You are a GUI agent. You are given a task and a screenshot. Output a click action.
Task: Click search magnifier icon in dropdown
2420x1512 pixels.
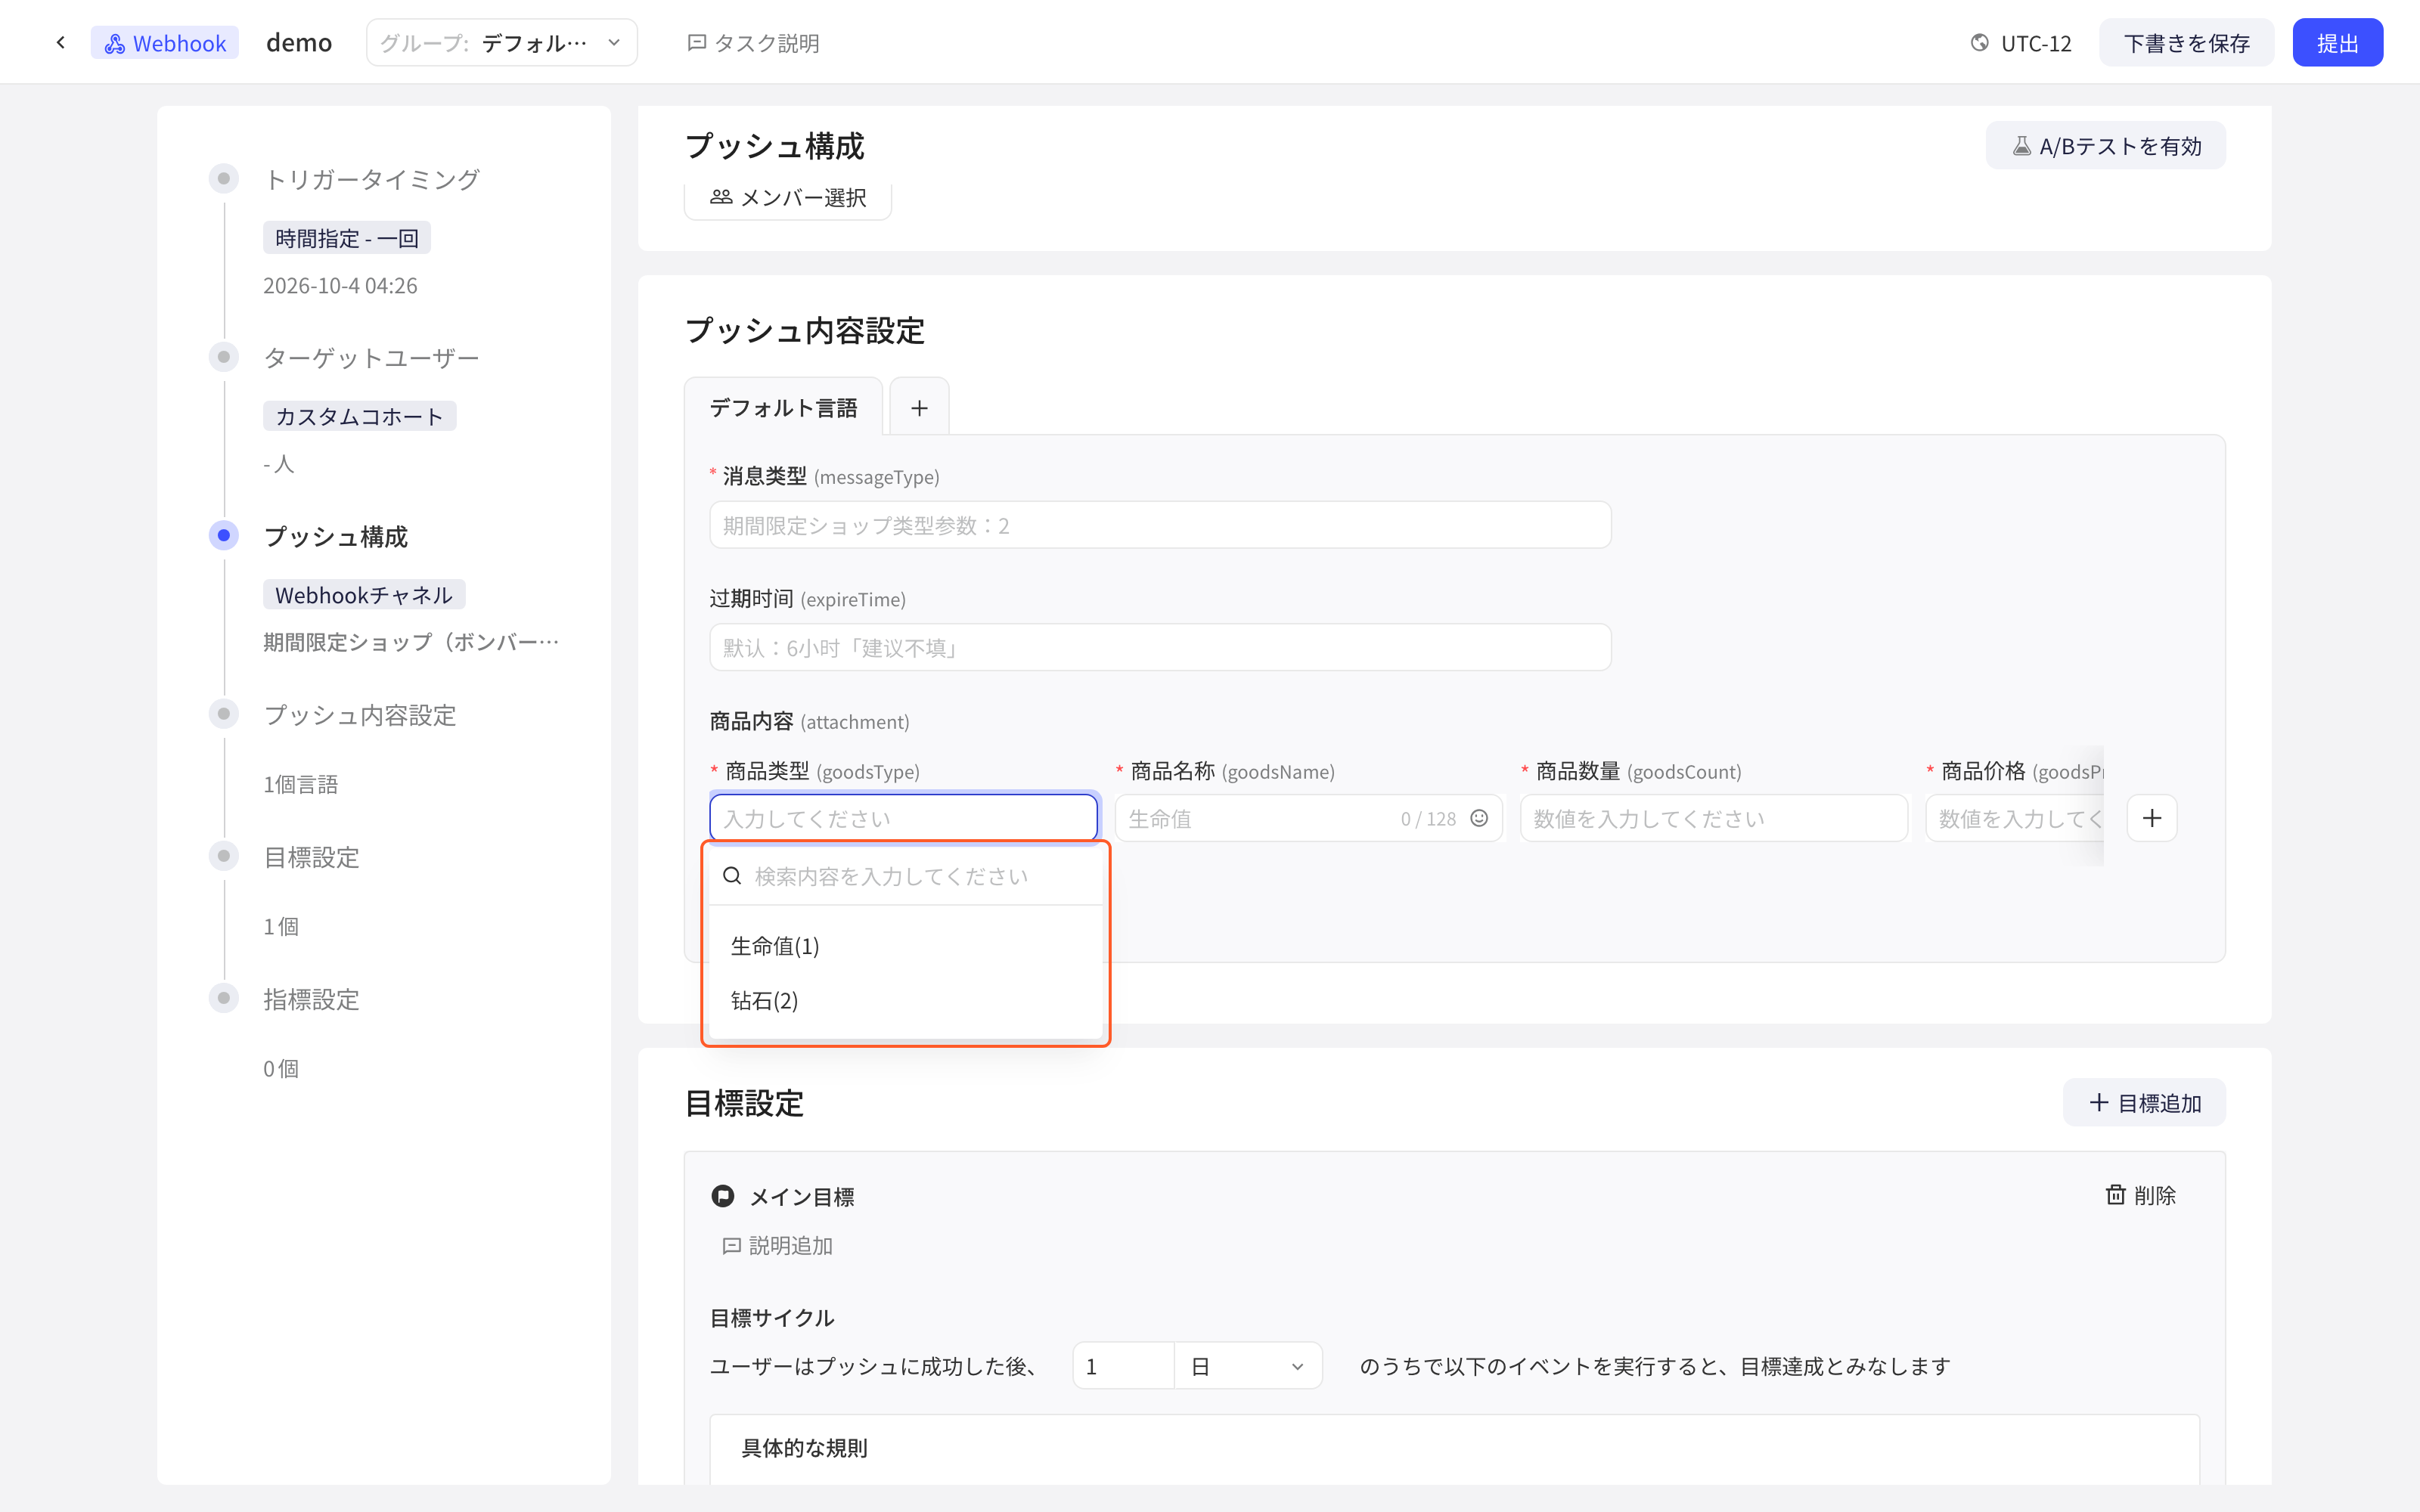(732, 876)
